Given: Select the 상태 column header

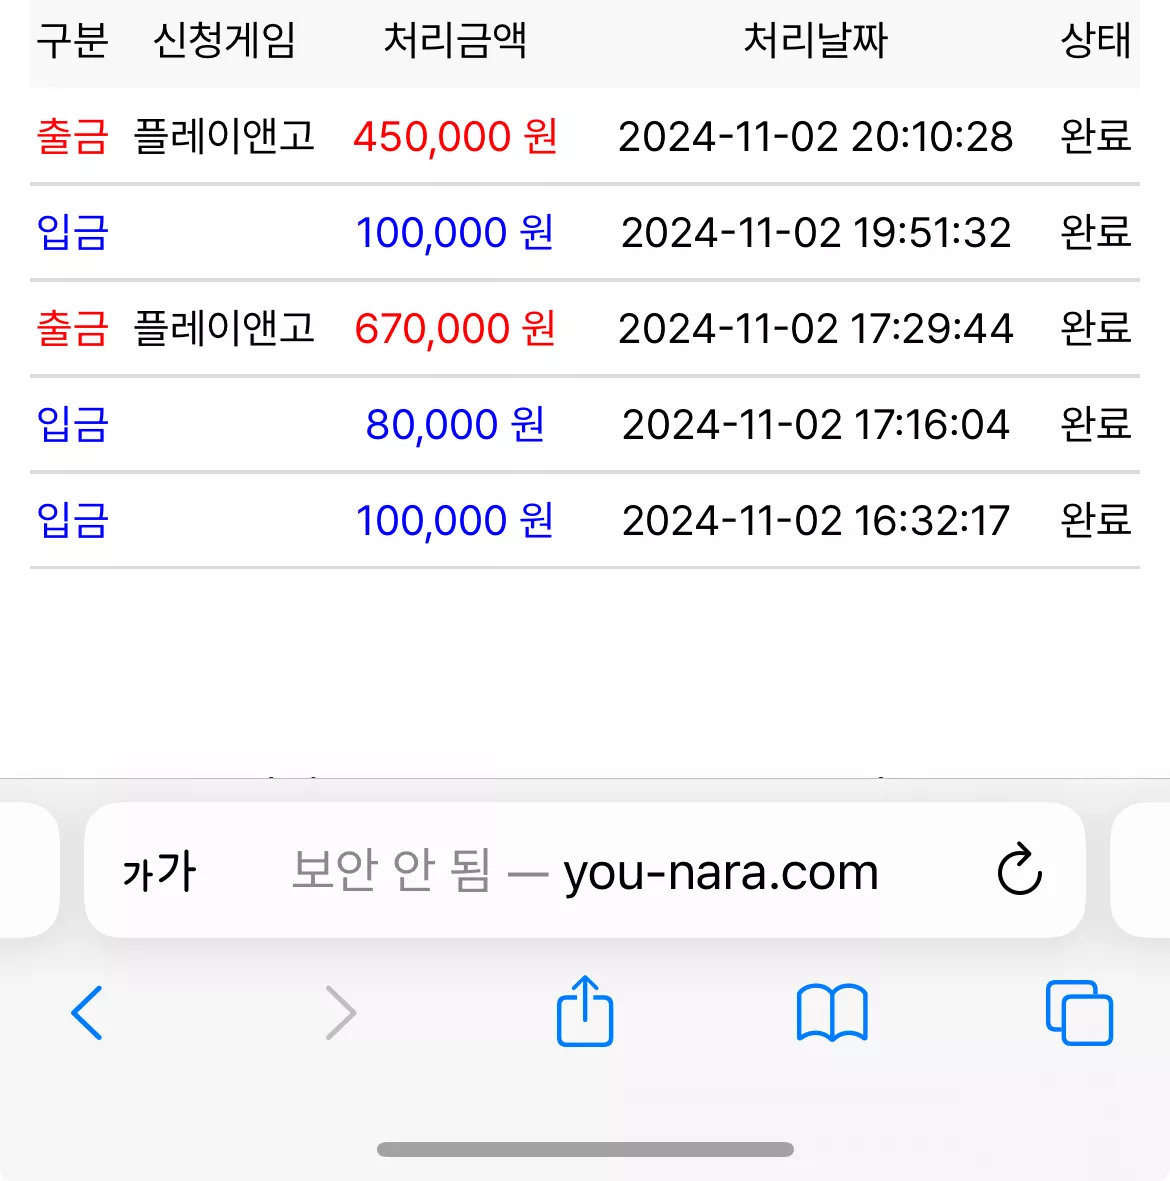Looking at the screenshot, I should coord(1096,41).
